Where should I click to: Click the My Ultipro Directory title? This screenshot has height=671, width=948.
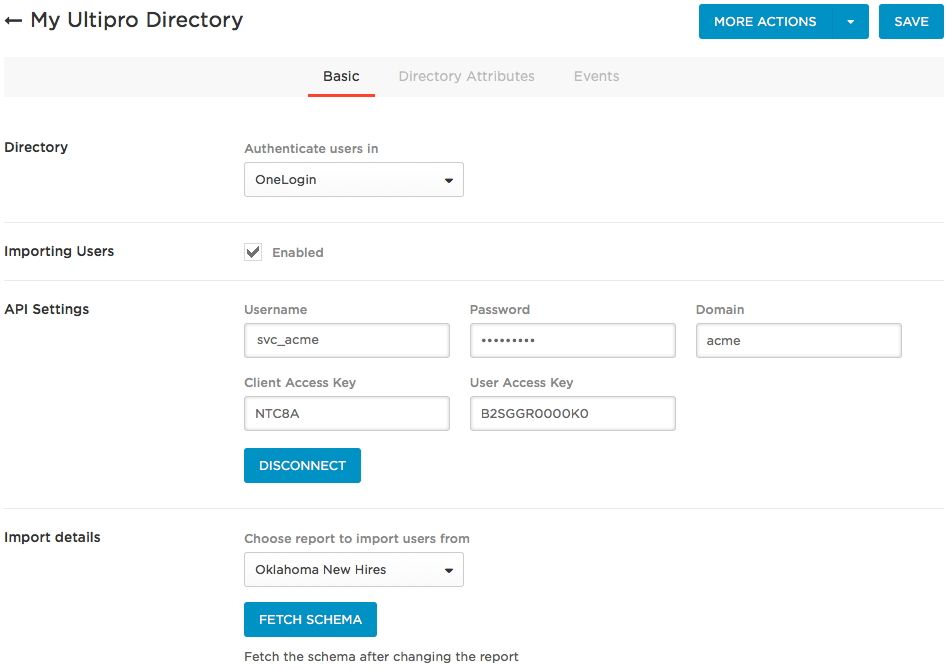click(137, 21)
